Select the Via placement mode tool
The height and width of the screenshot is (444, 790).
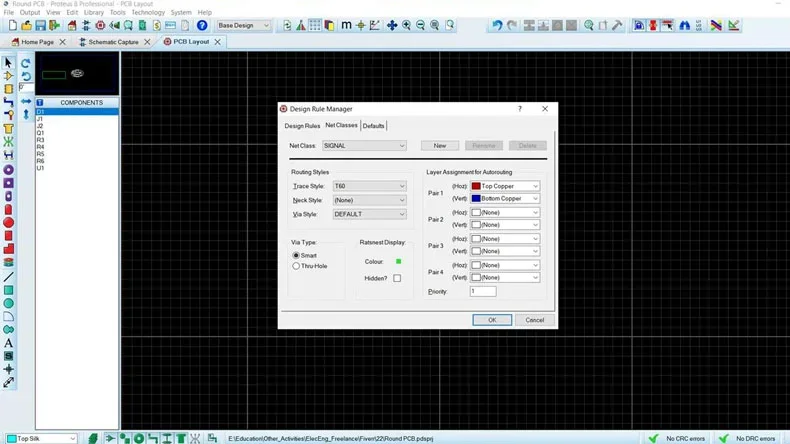click(x=8, y=115)
